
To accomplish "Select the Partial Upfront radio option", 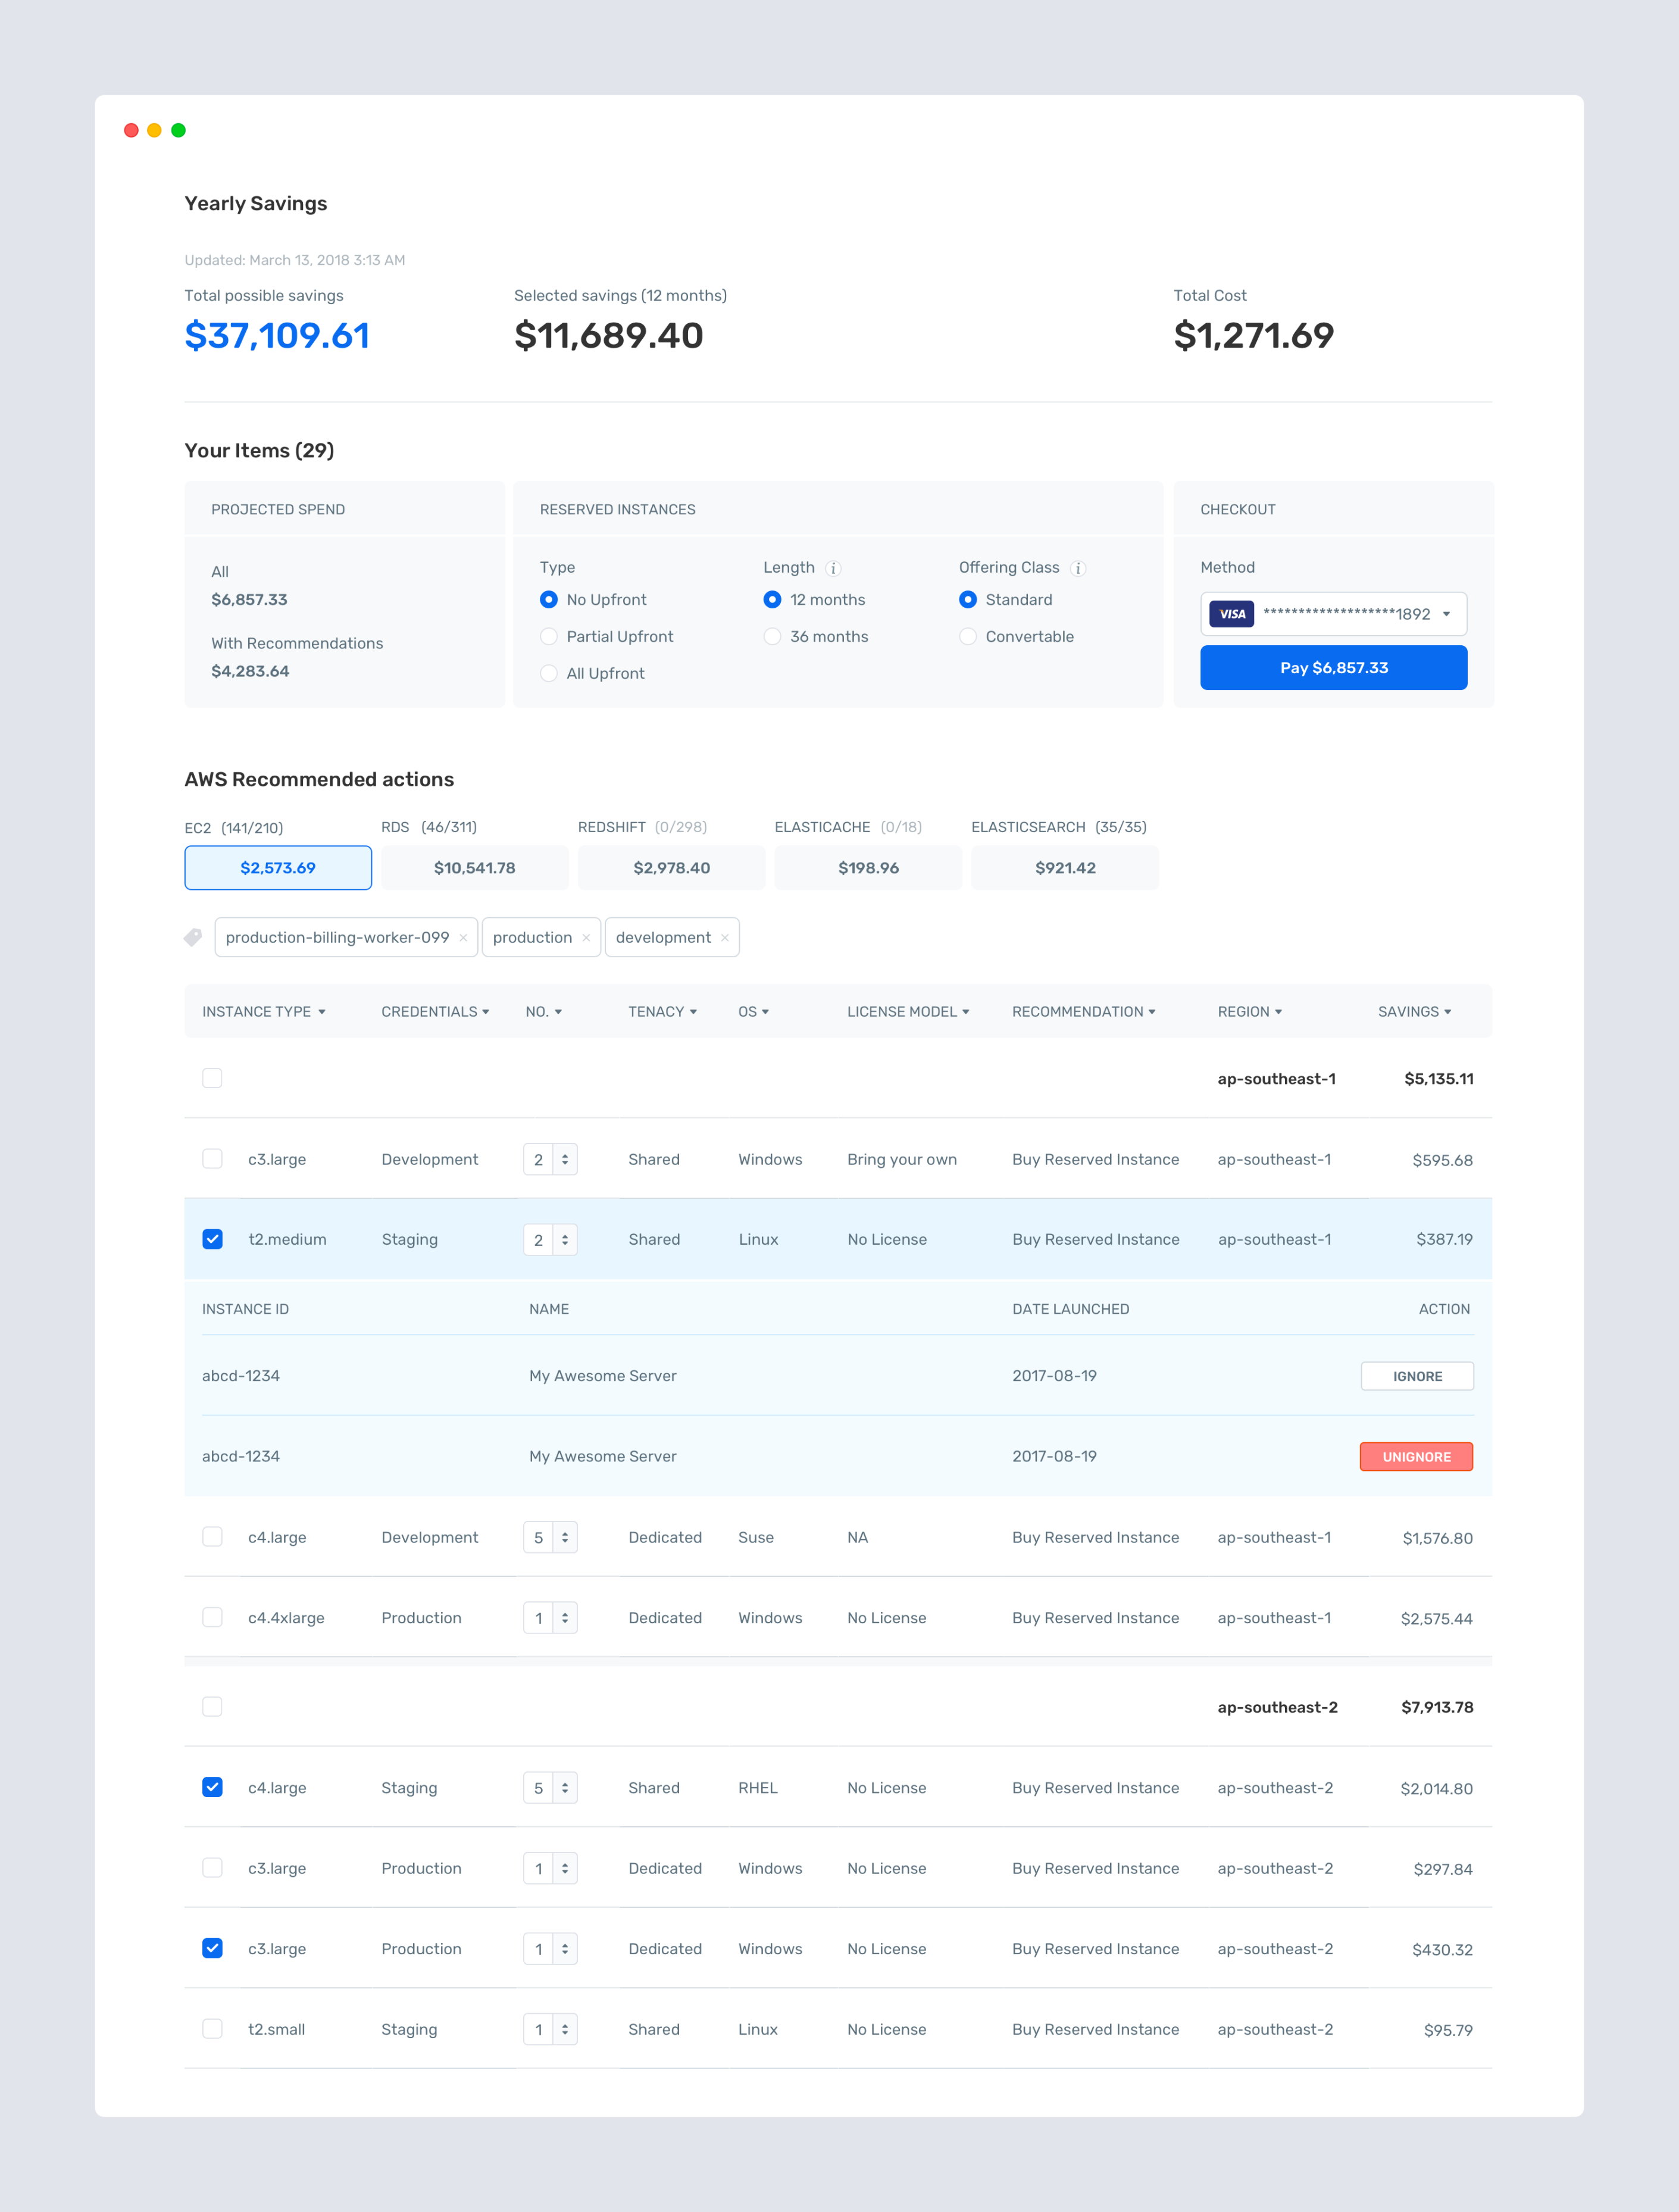I will click(x=549, y=636).
